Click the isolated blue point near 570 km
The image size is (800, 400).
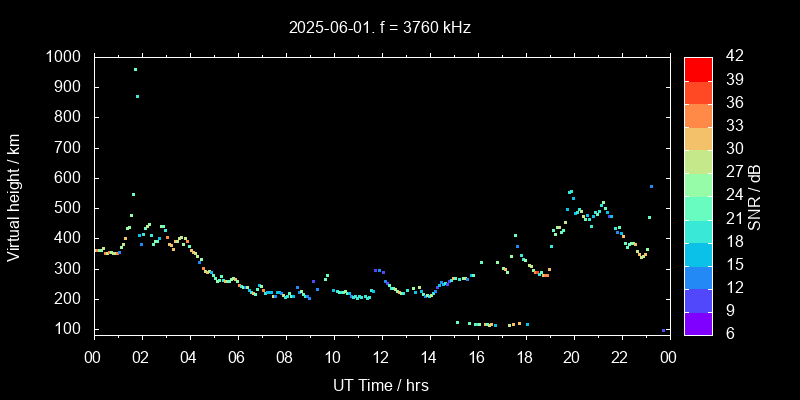click(651, 186)
